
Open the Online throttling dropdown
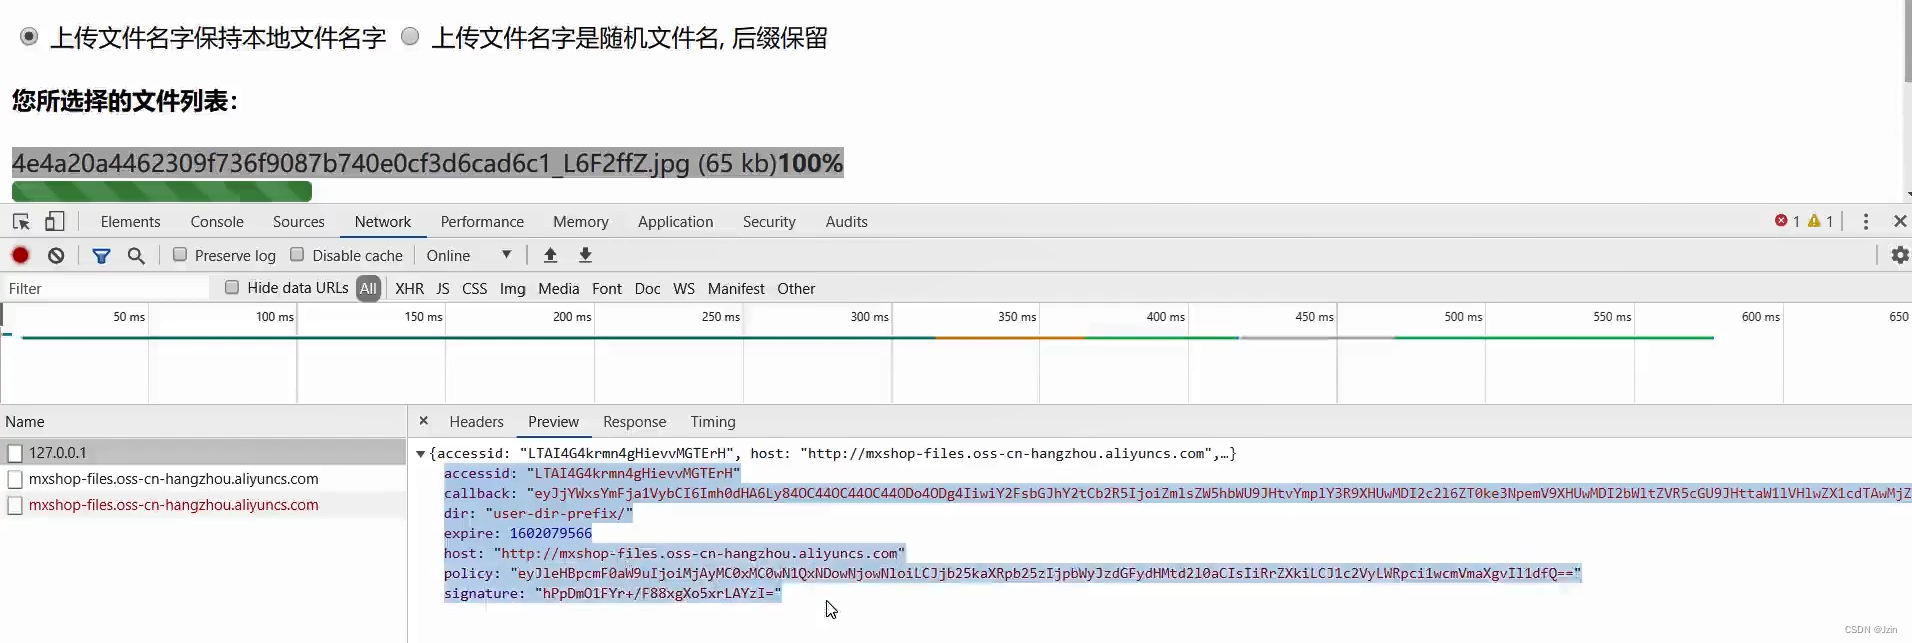pos(469,255)
